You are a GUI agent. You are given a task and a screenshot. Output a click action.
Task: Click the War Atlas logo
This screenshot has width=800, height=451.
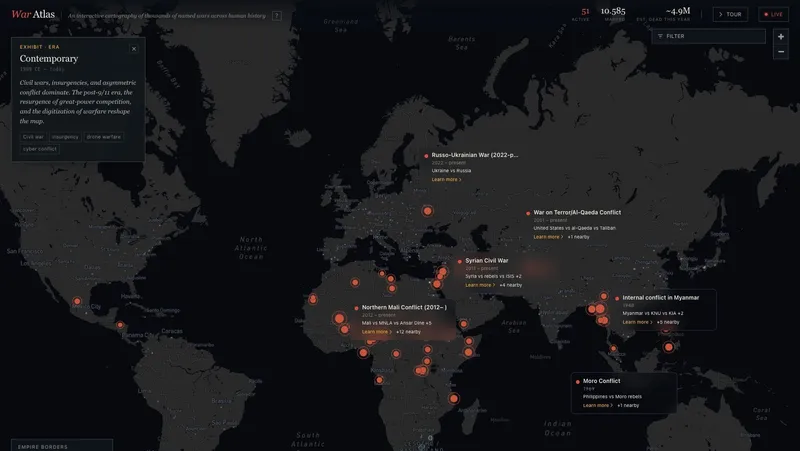(33, 14)
